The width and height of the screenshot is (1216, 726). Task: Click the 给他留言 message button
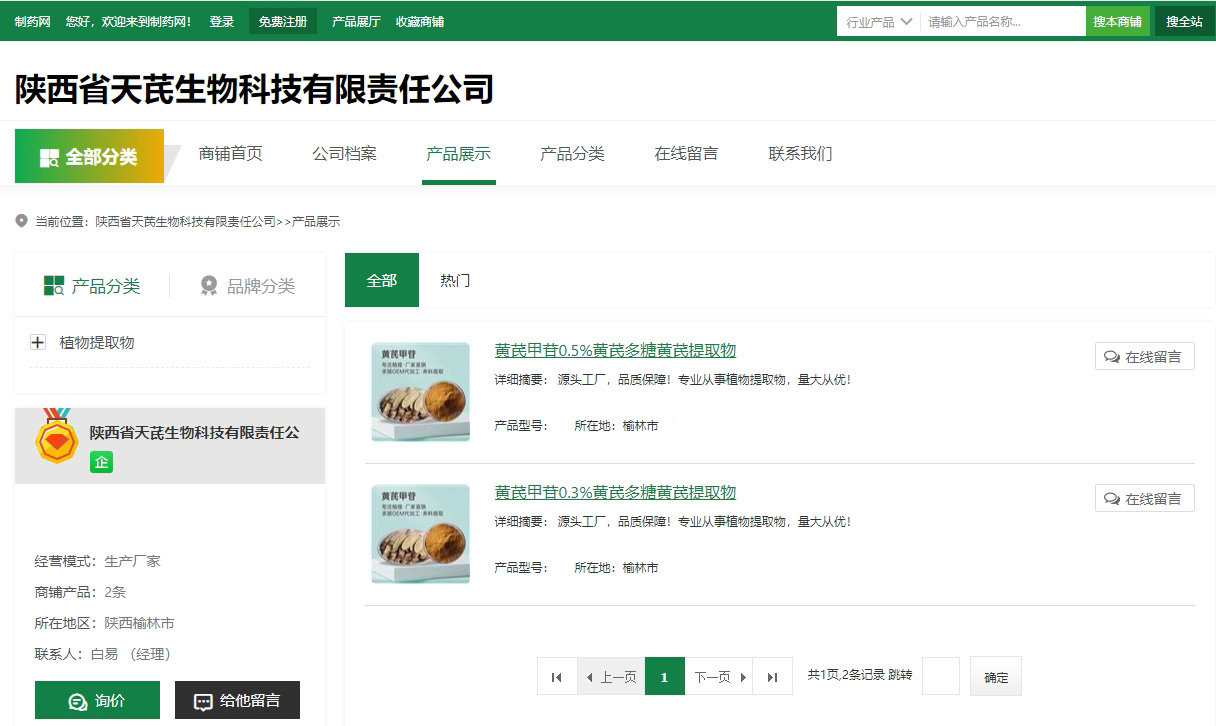[x=237, y=701]
